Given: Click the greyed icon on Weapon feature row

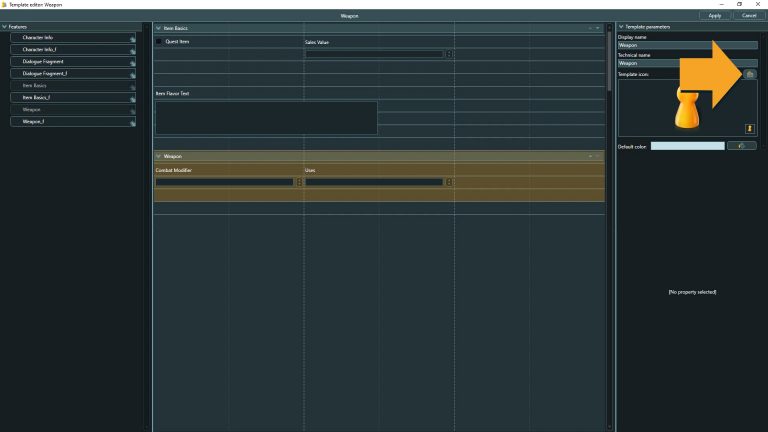Looking at the screenshot, I should pos(132,111).
